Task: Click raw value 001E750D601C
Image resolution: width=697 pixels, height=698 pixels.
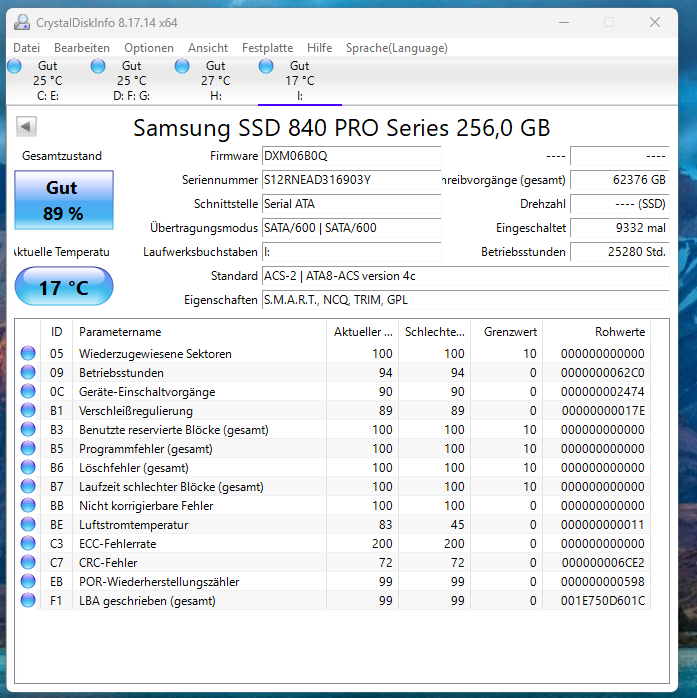Action: click(x=603, y=601)
